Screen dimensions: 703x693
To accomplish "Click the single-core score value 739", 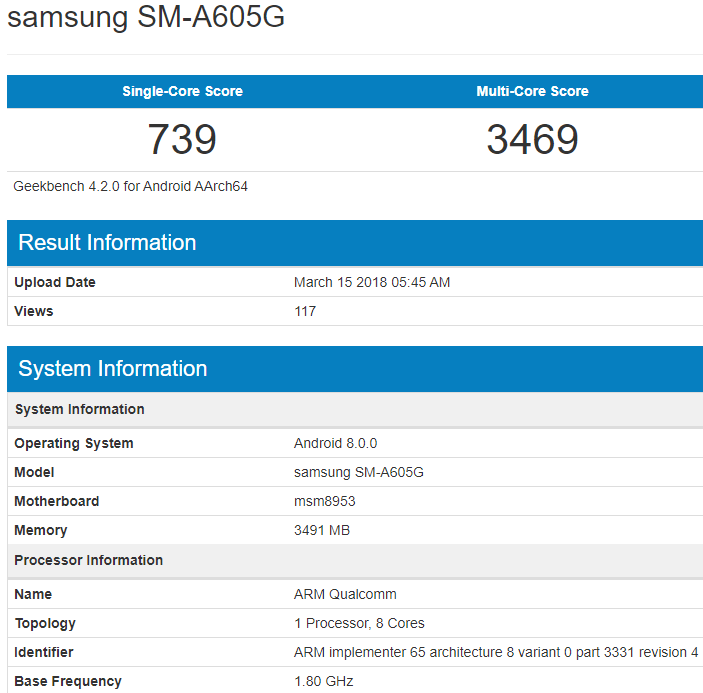I will (182, 139).
